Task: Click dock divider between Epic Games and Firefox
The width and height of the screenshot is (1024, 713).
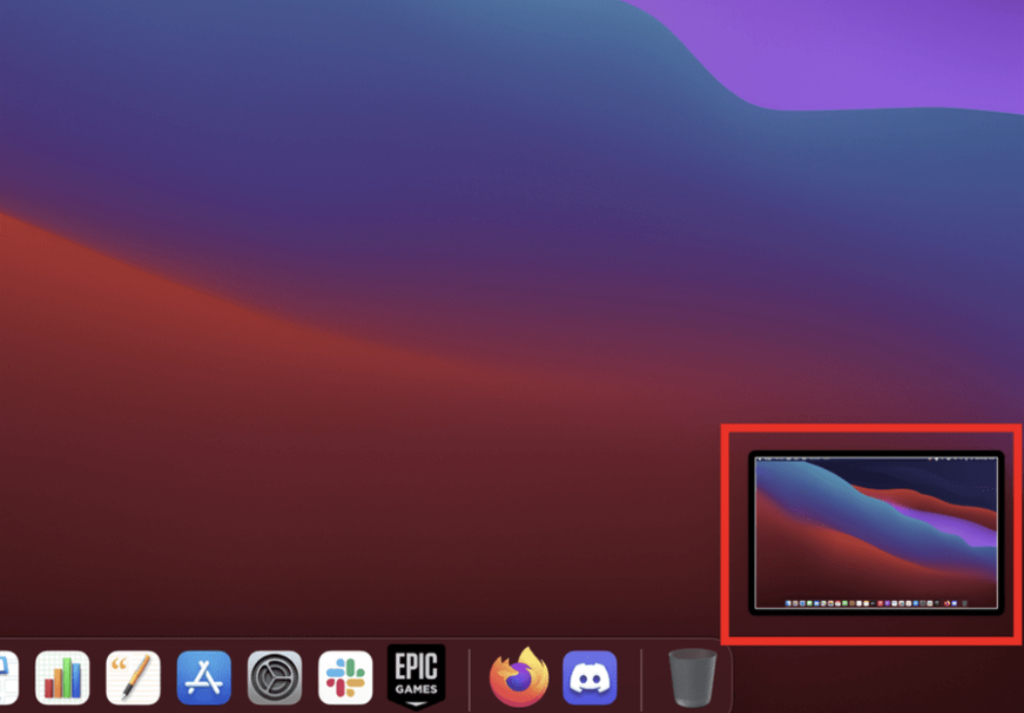Action: pyautogui.click(x=469, y=679)
